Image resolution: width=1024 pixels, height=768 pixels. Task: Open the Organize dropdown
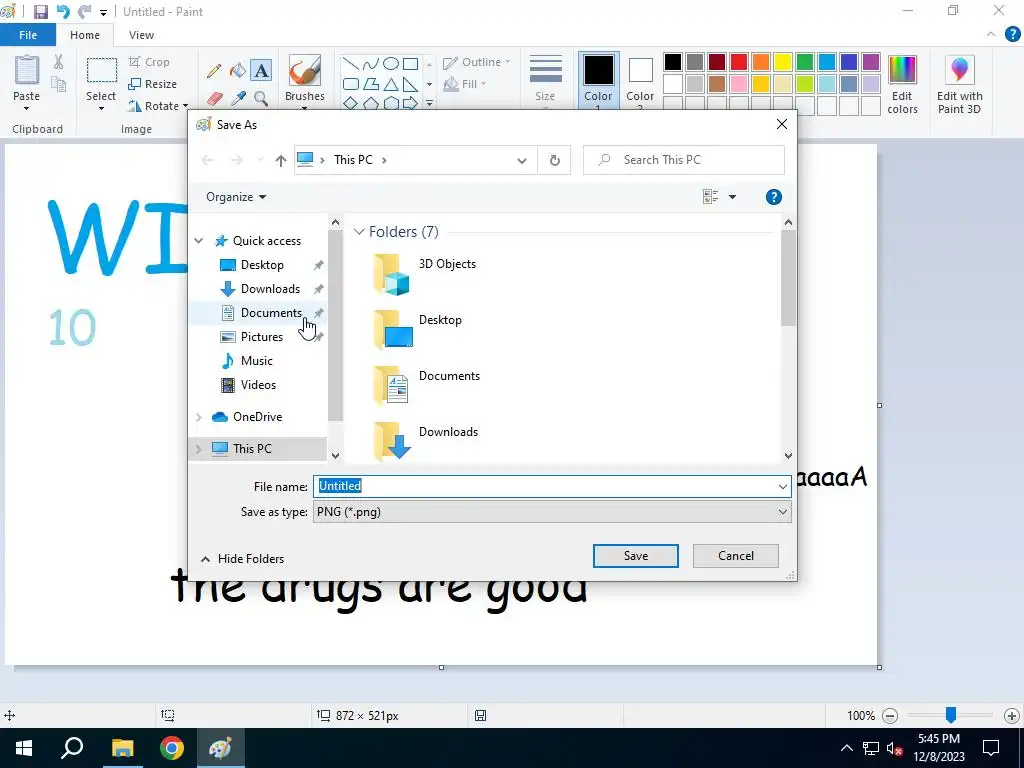pyautogui.click(x=236, y=197)
